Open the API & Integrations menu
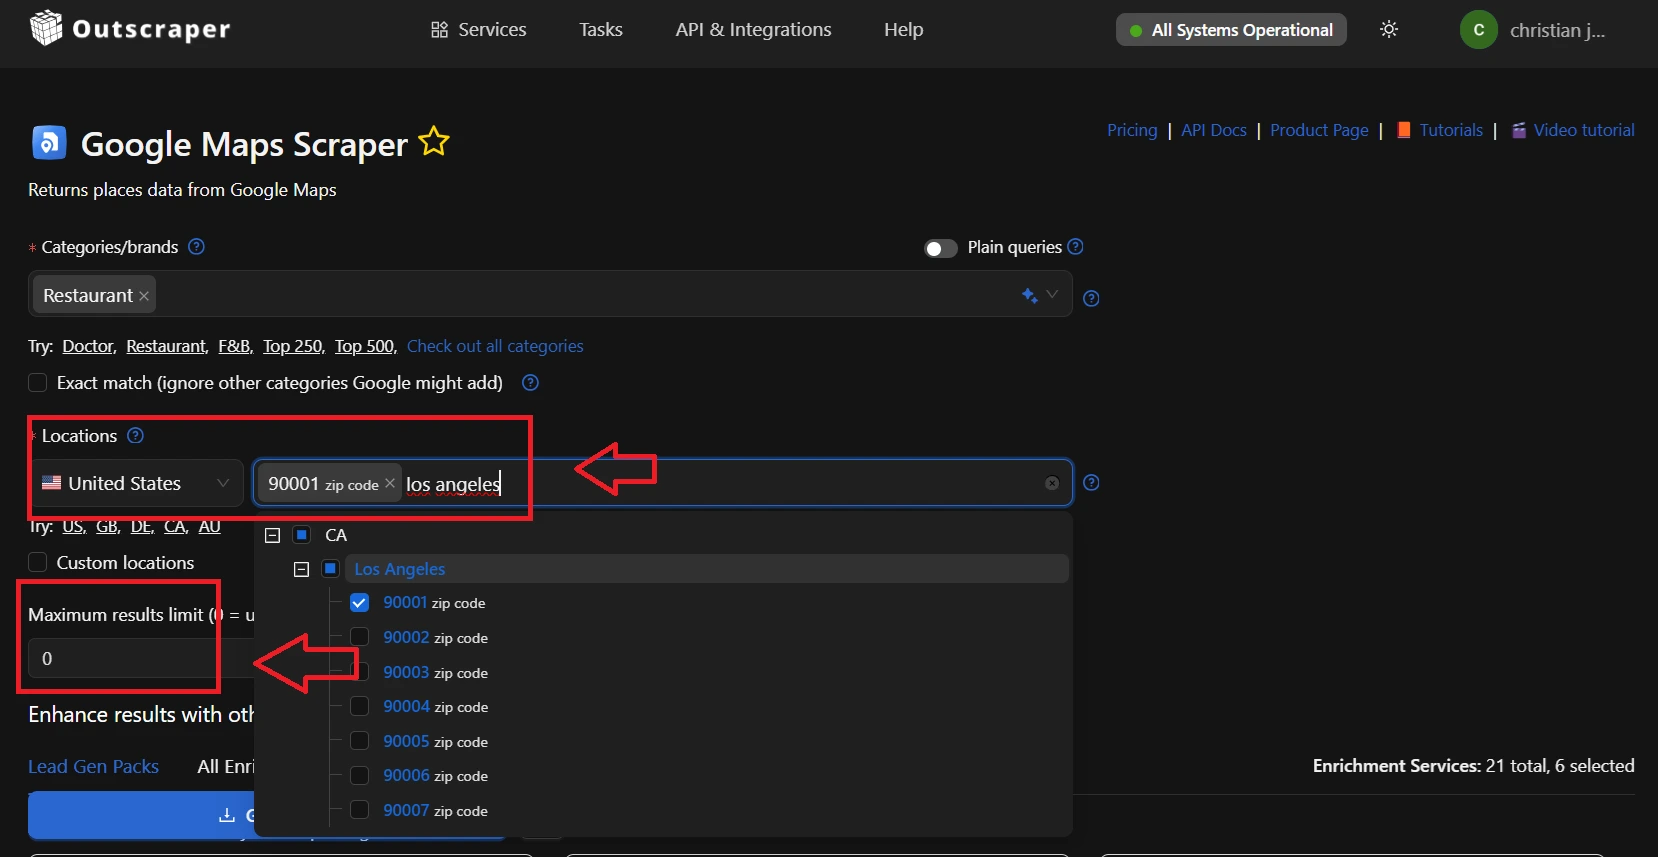 point(753,30)
